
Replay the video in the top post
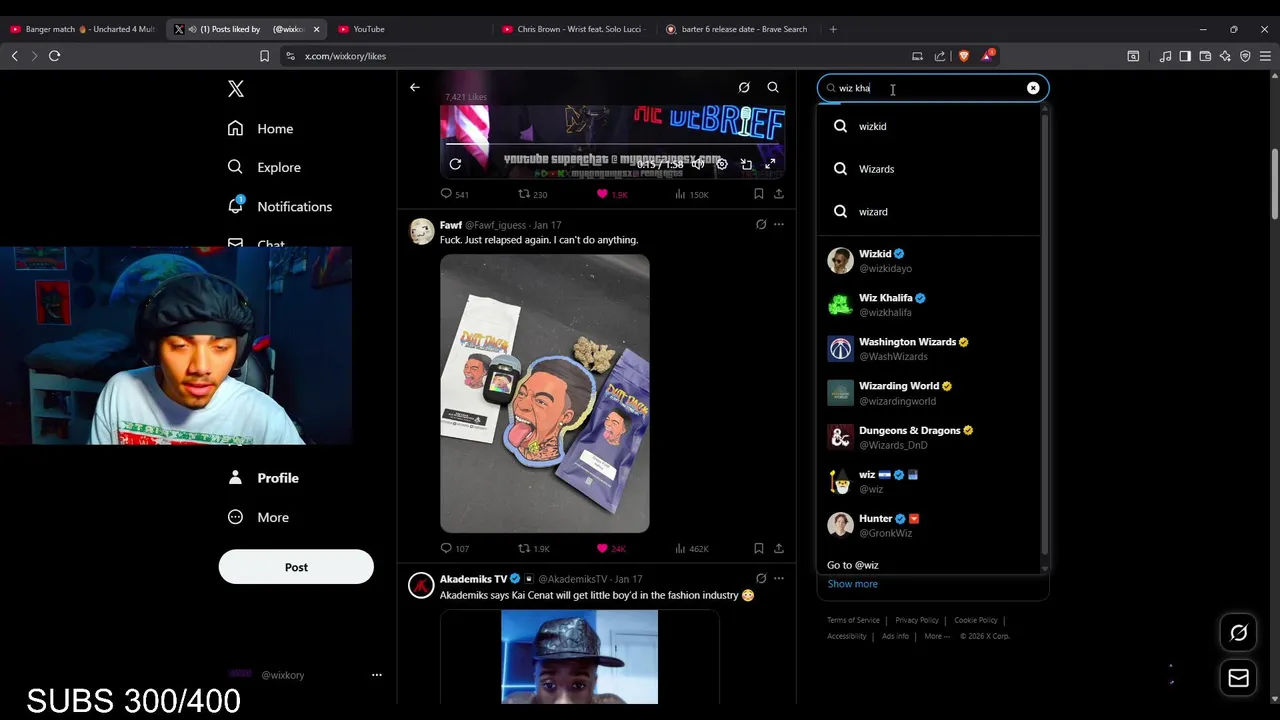(x=455, y=164)
